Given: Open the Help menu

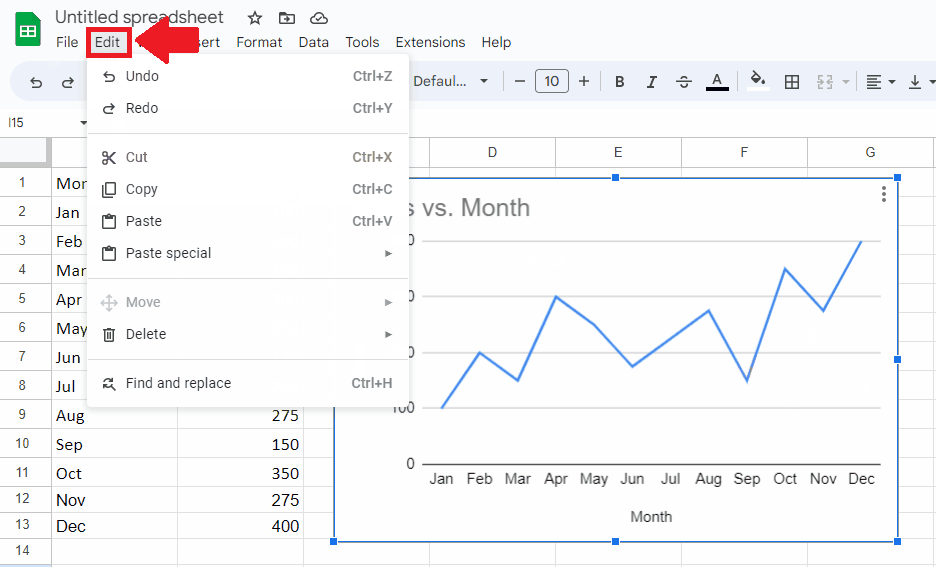Looking at the screenshot, I should pyautogui.click(x=496, y=42).
